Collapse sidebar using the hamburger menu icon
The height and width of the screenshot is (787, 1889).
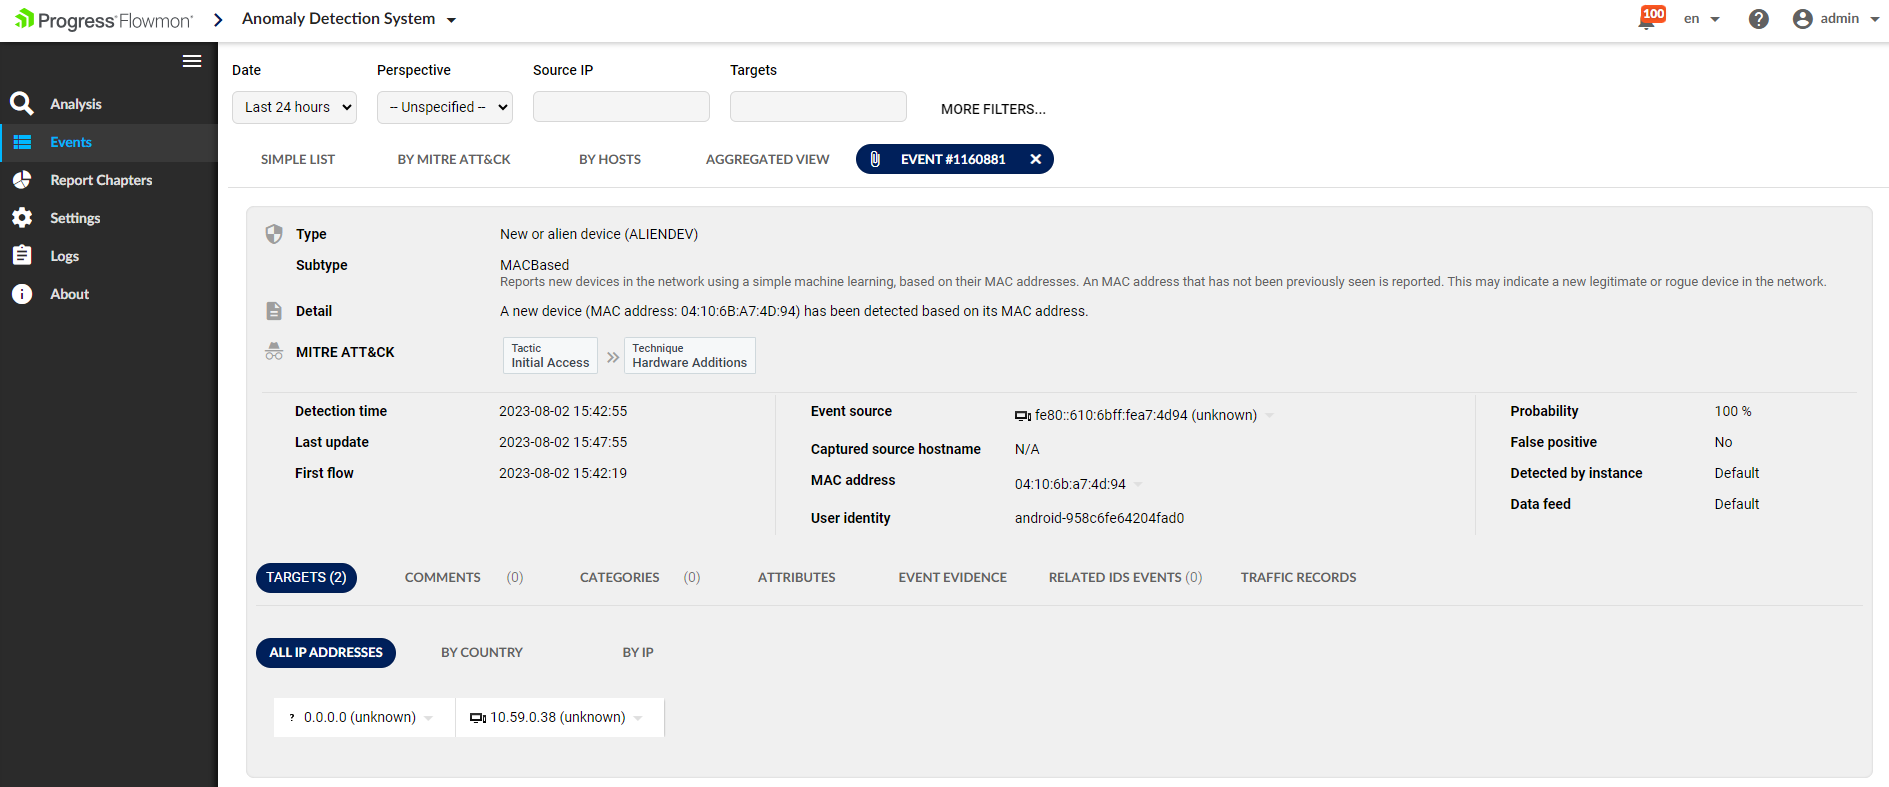(192, 62)
